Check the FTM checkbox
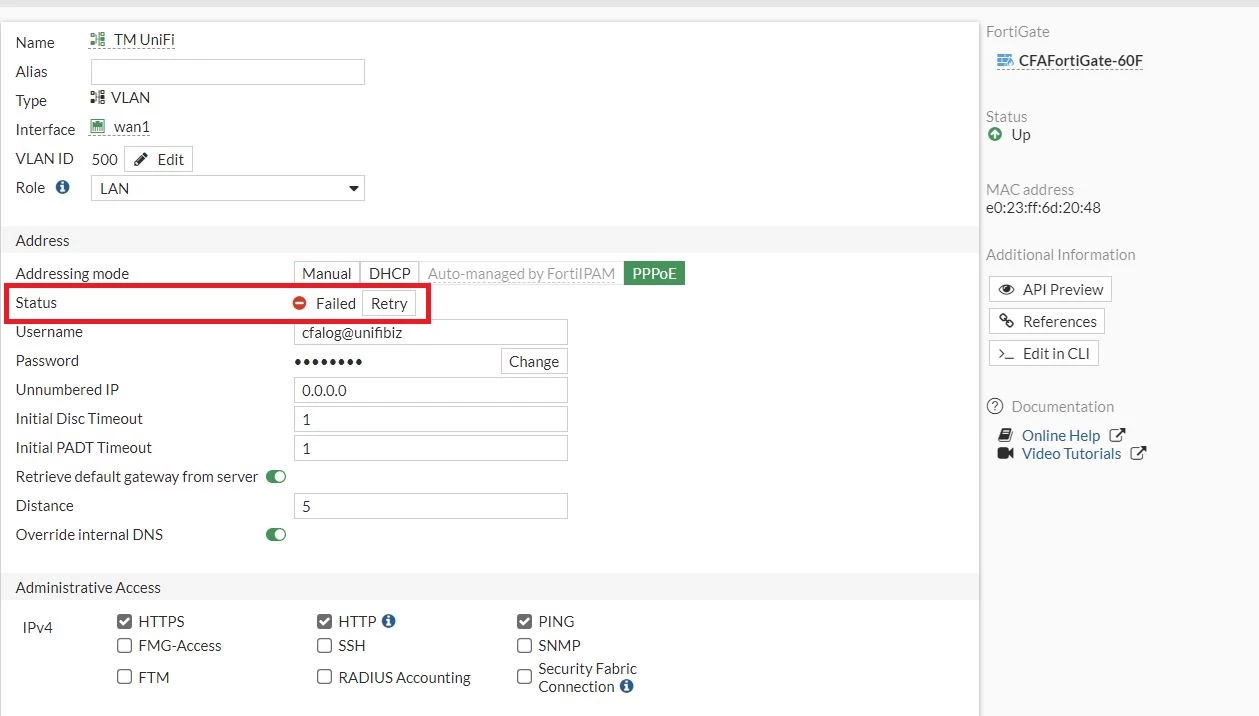This screenshot has height=716, width=1259. pos(125,677)
